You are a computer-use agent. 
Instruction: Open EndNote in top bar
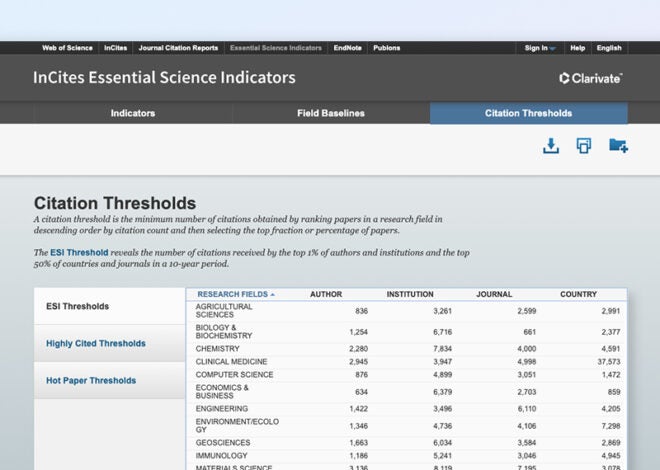[x=348, y=48]
